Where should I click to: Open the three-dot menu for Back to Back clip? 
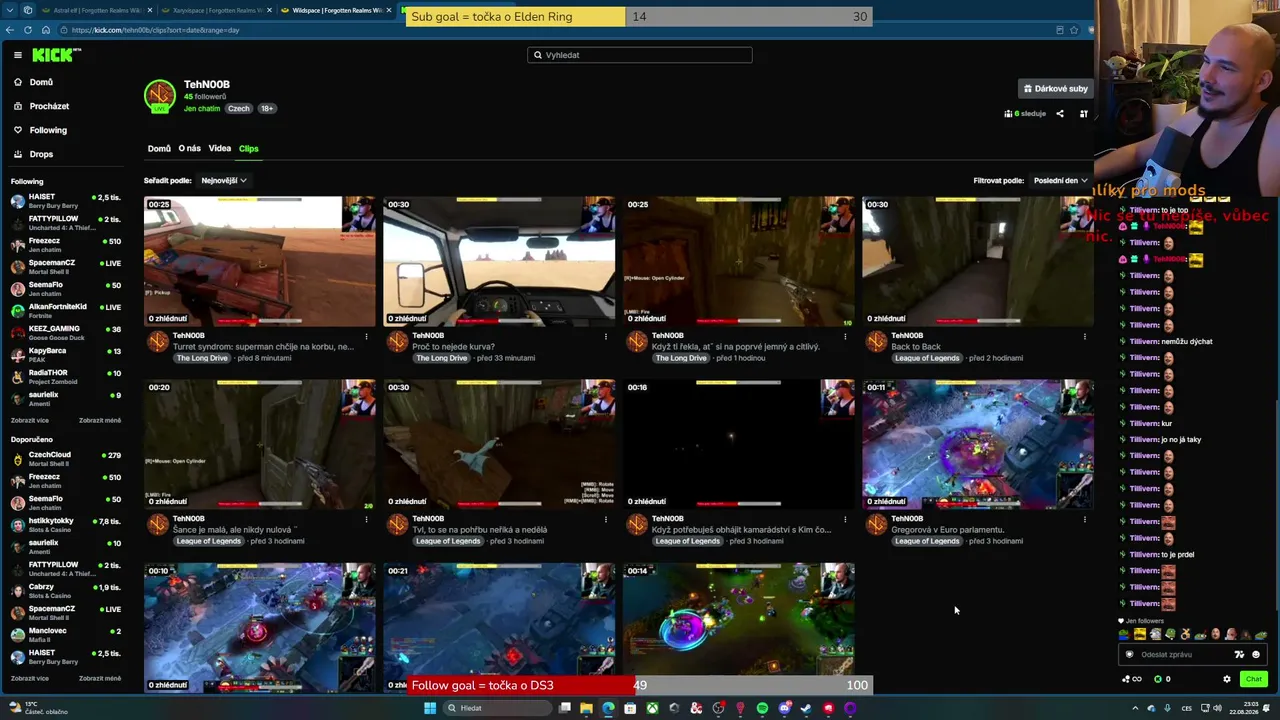coord(1085,336)
